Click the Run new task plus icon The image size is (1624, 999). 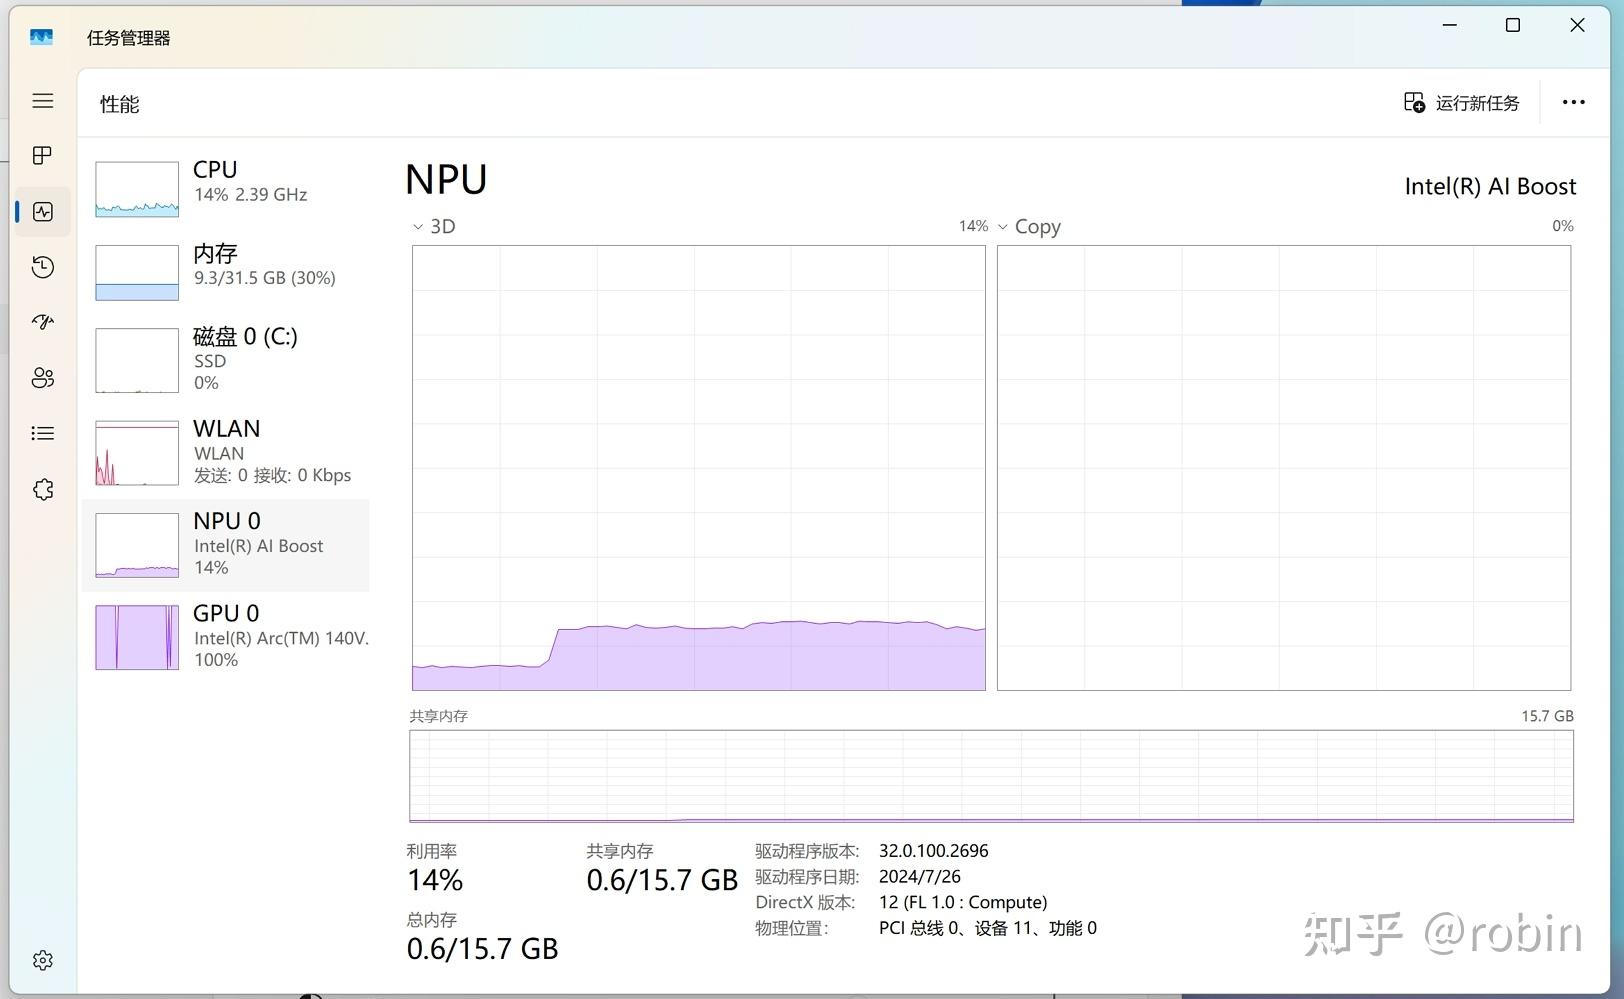tap(1413, 102)
